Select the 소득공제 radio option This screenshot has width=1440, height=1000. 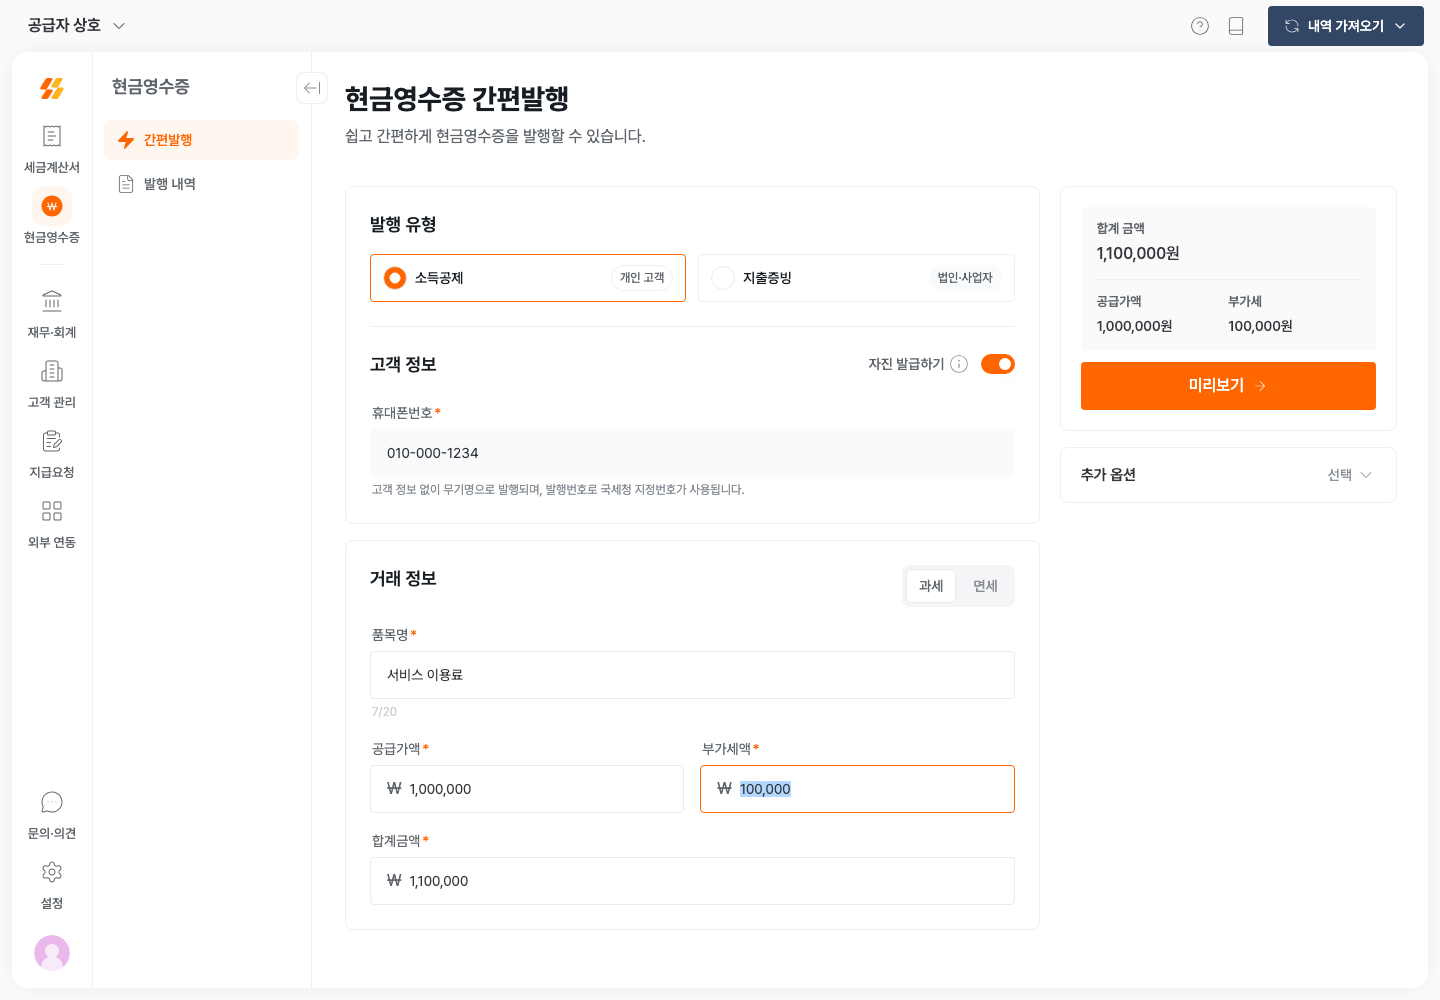point(528,278)
